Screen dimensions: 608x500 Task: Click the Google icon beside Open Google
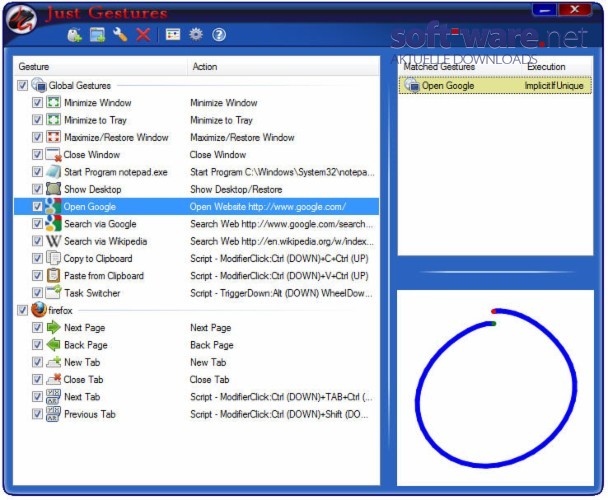53,206
